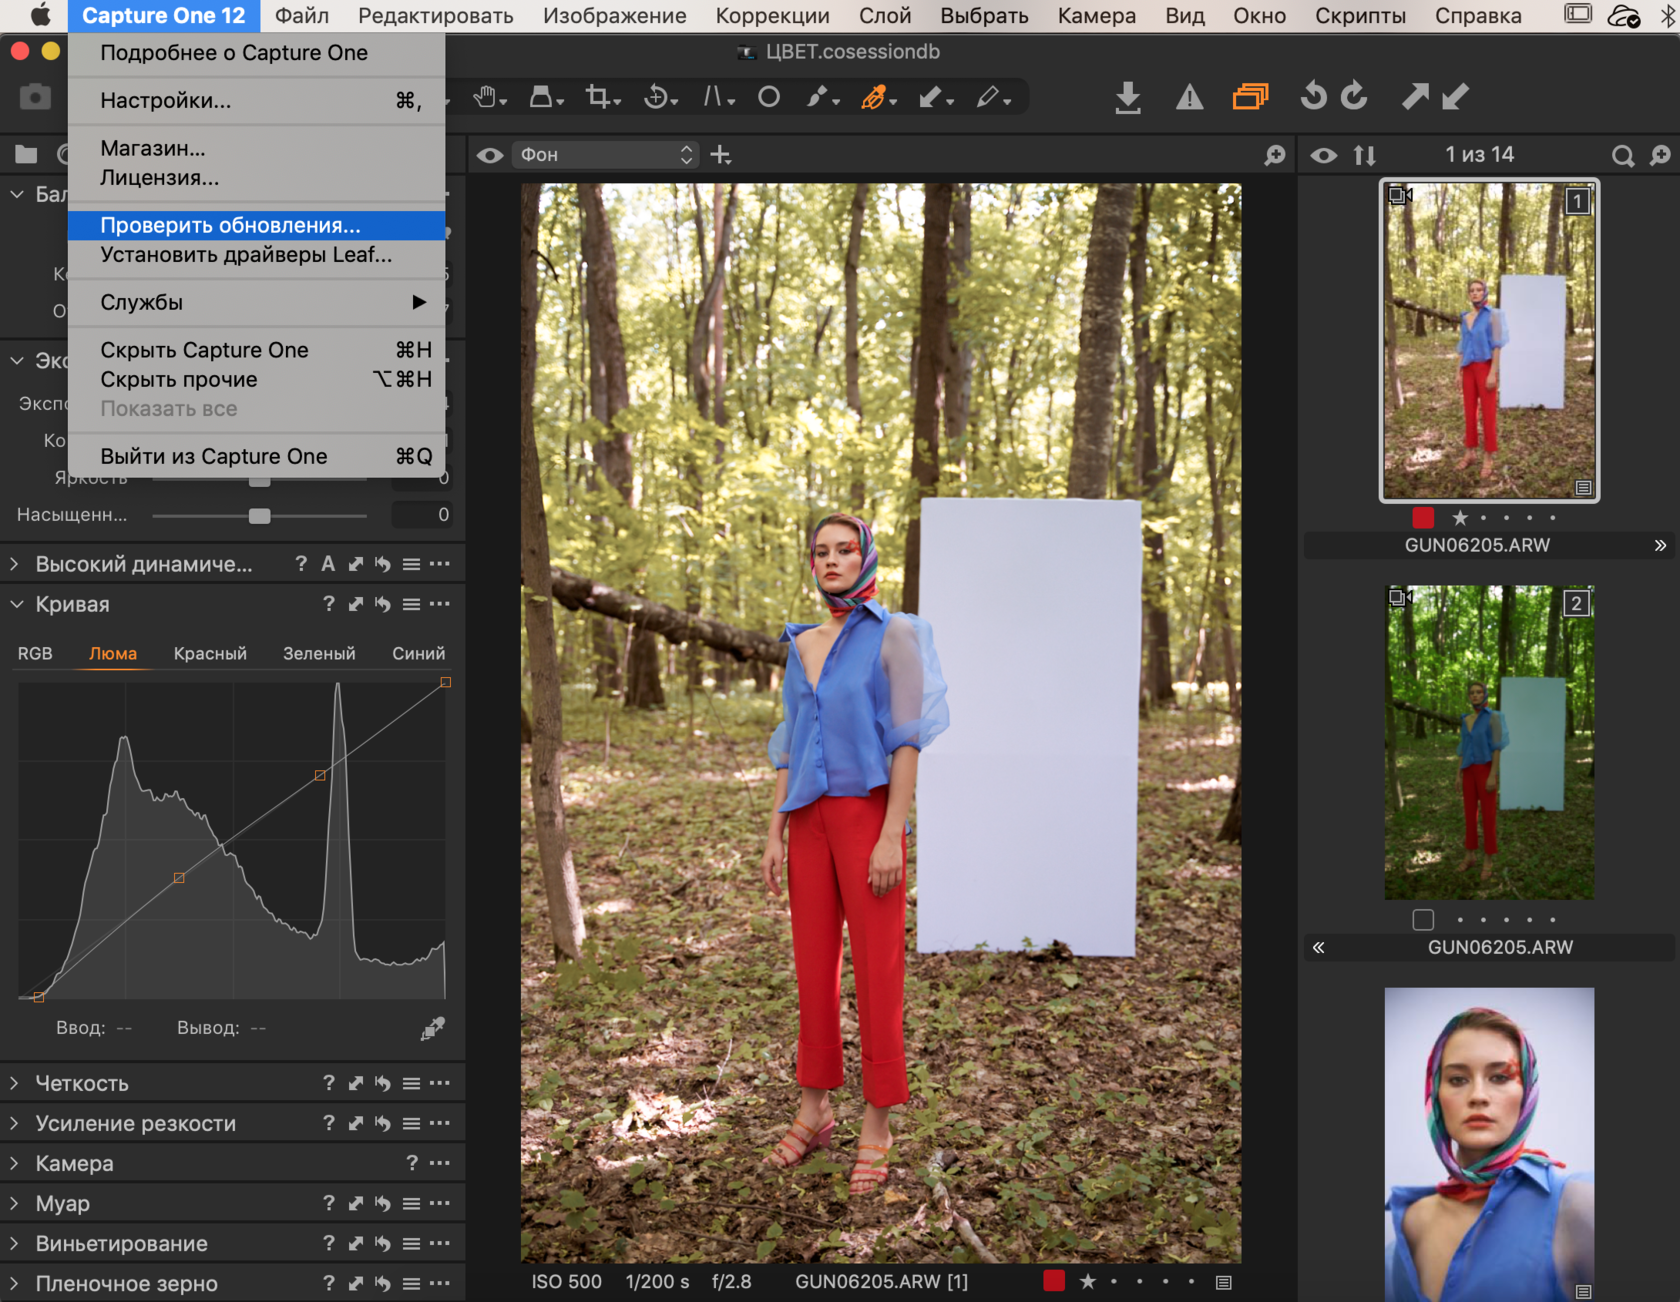The height and width of the screenshot is (1302, 1680).
Task: Choose Выйти из Capture One
Action: tap(257, 456)
